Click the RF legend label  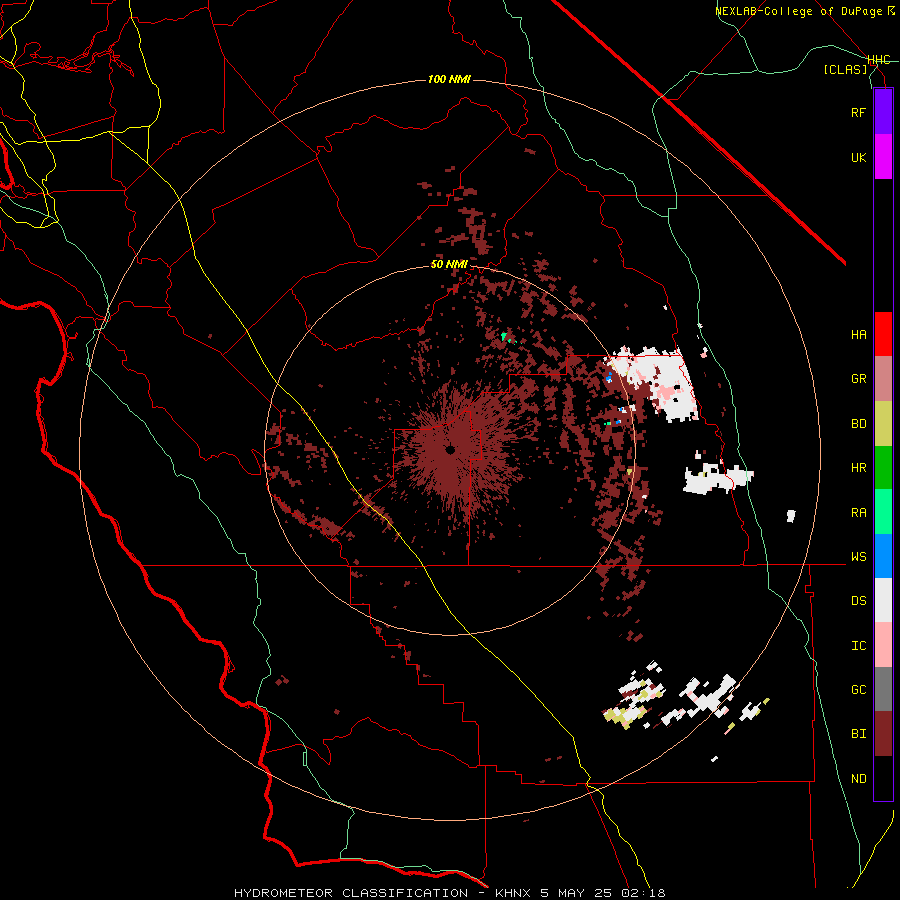pyautogui.click(x=858, y=112)
